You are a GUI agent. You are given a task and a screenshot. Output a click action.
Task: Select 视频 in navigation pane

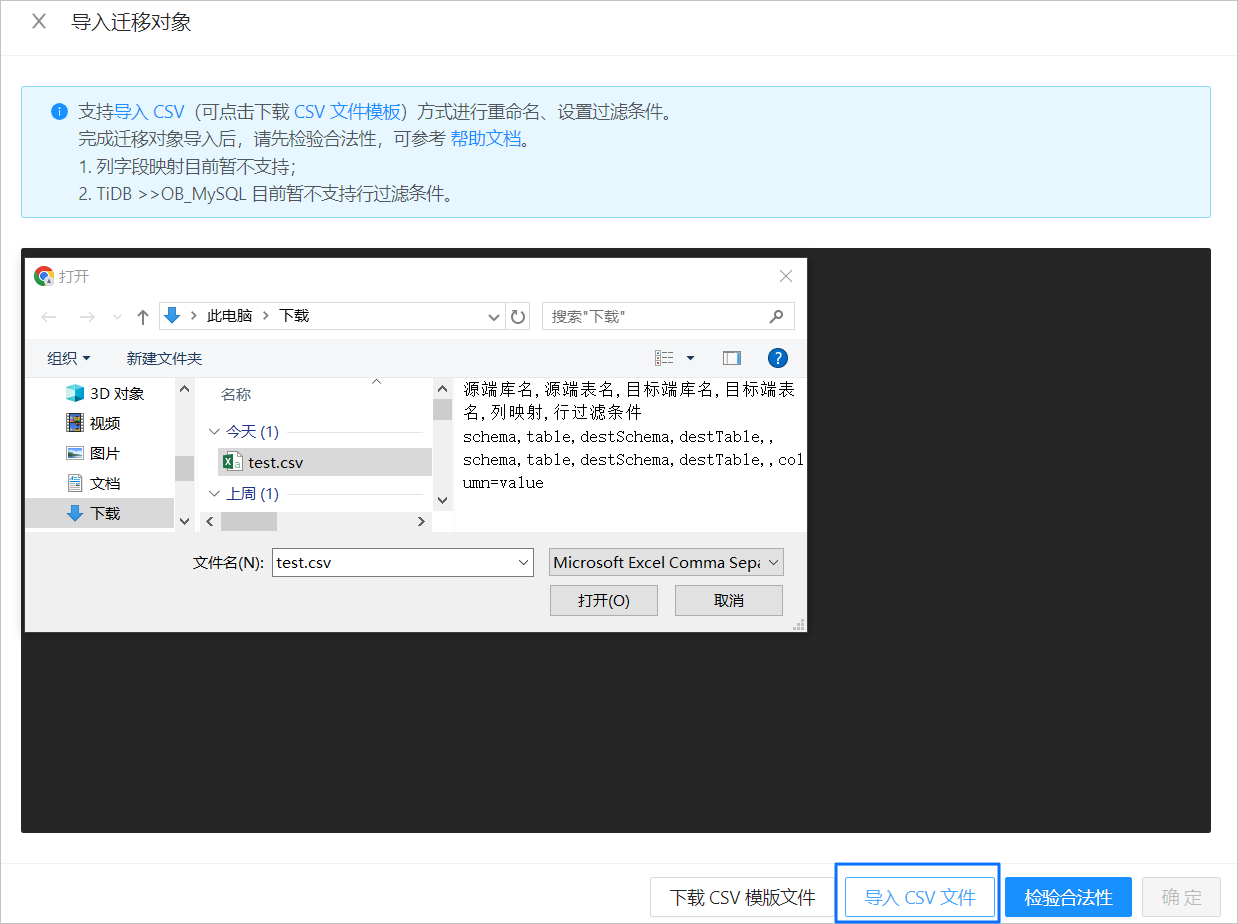pyautogui.click(x=105, y=423)
